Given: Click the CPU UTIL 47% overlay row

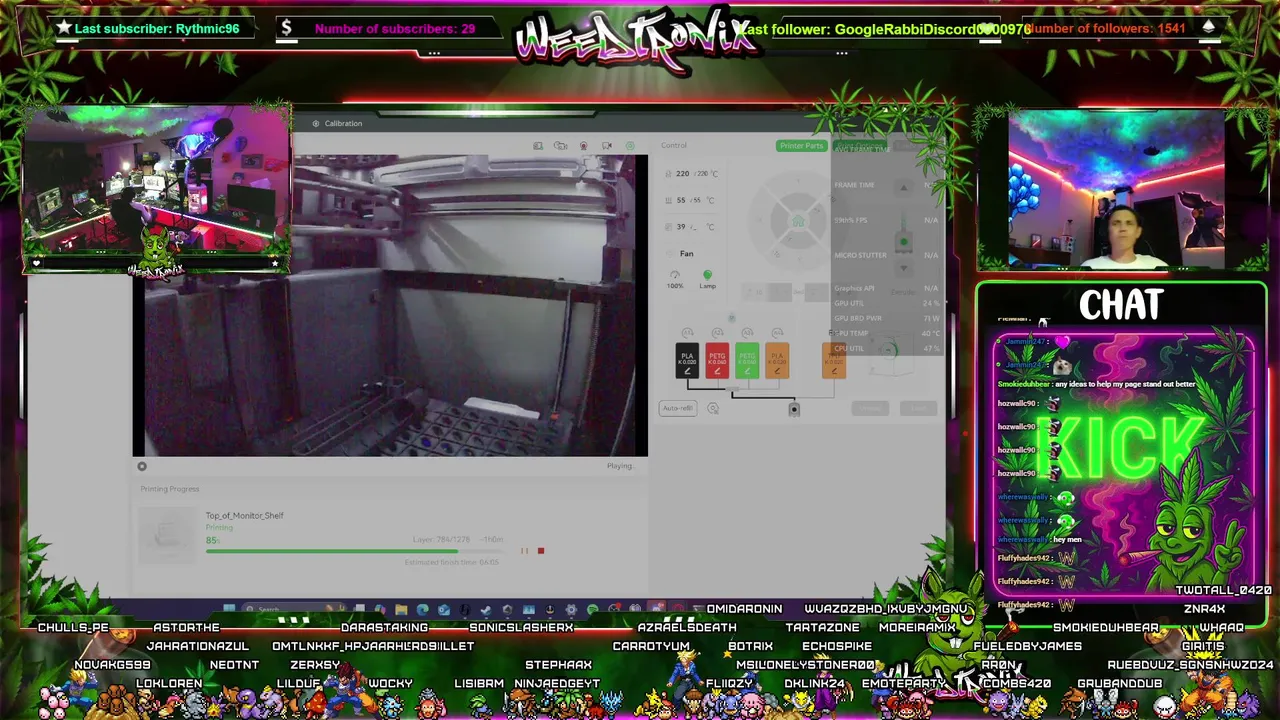Looking at the screenshot, I should coord(887,349).
